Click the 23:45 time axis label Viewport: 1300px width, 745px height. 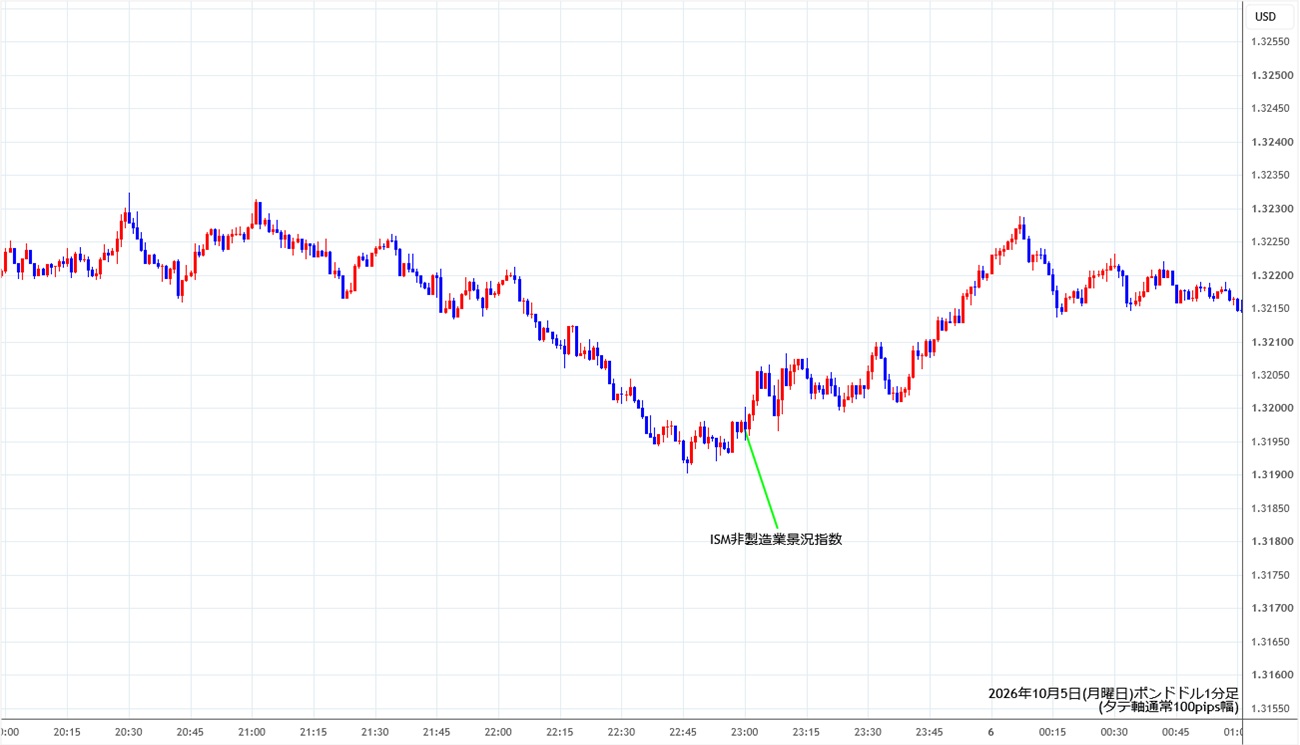click(929, 732)
